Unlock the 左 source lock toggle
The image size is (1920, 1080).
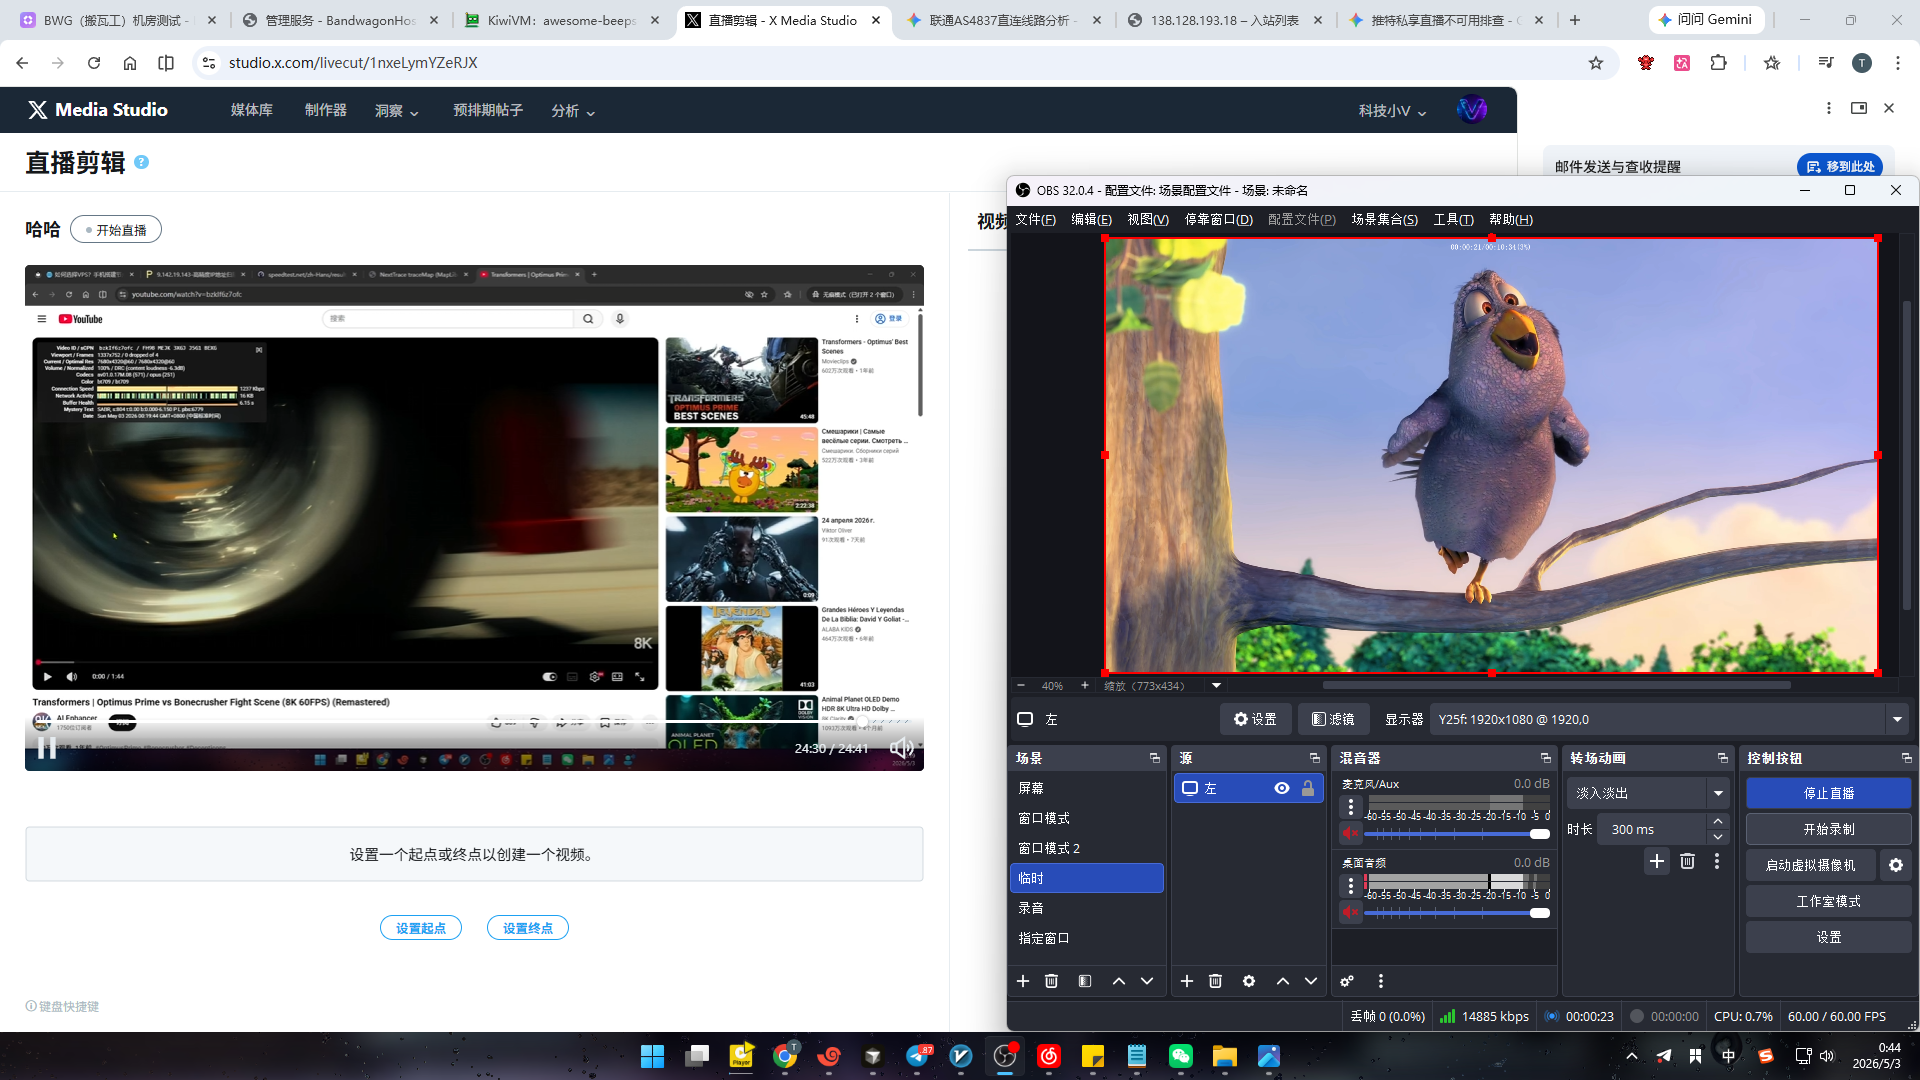1308,788
